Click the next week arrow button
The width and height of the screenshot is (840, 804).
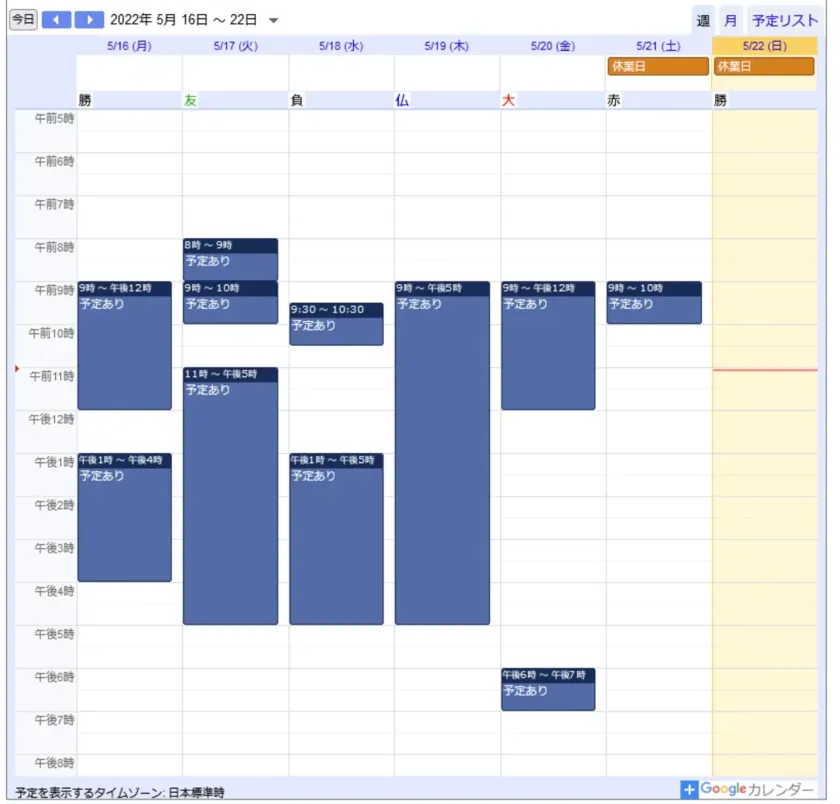point(89,20)
